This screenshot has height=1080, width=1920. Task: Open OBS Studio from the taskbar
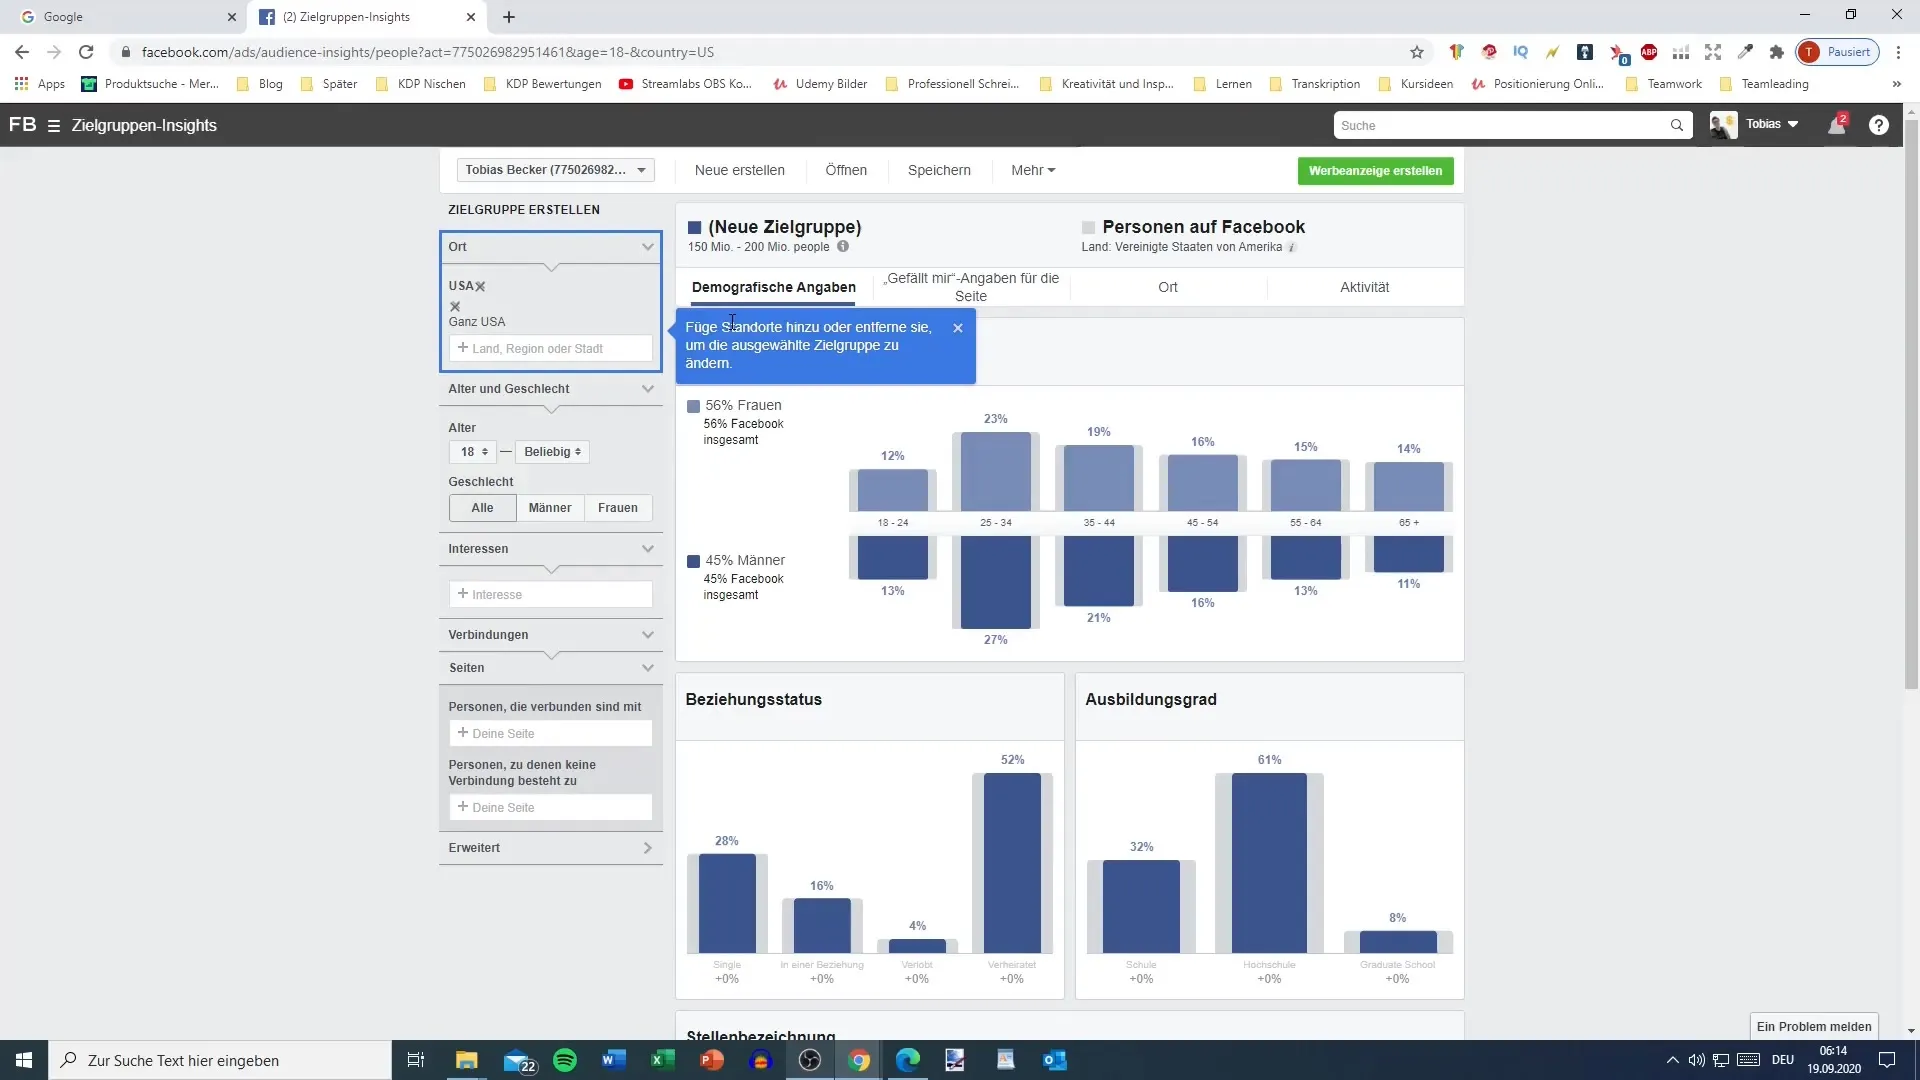[x=810, y=1060]
